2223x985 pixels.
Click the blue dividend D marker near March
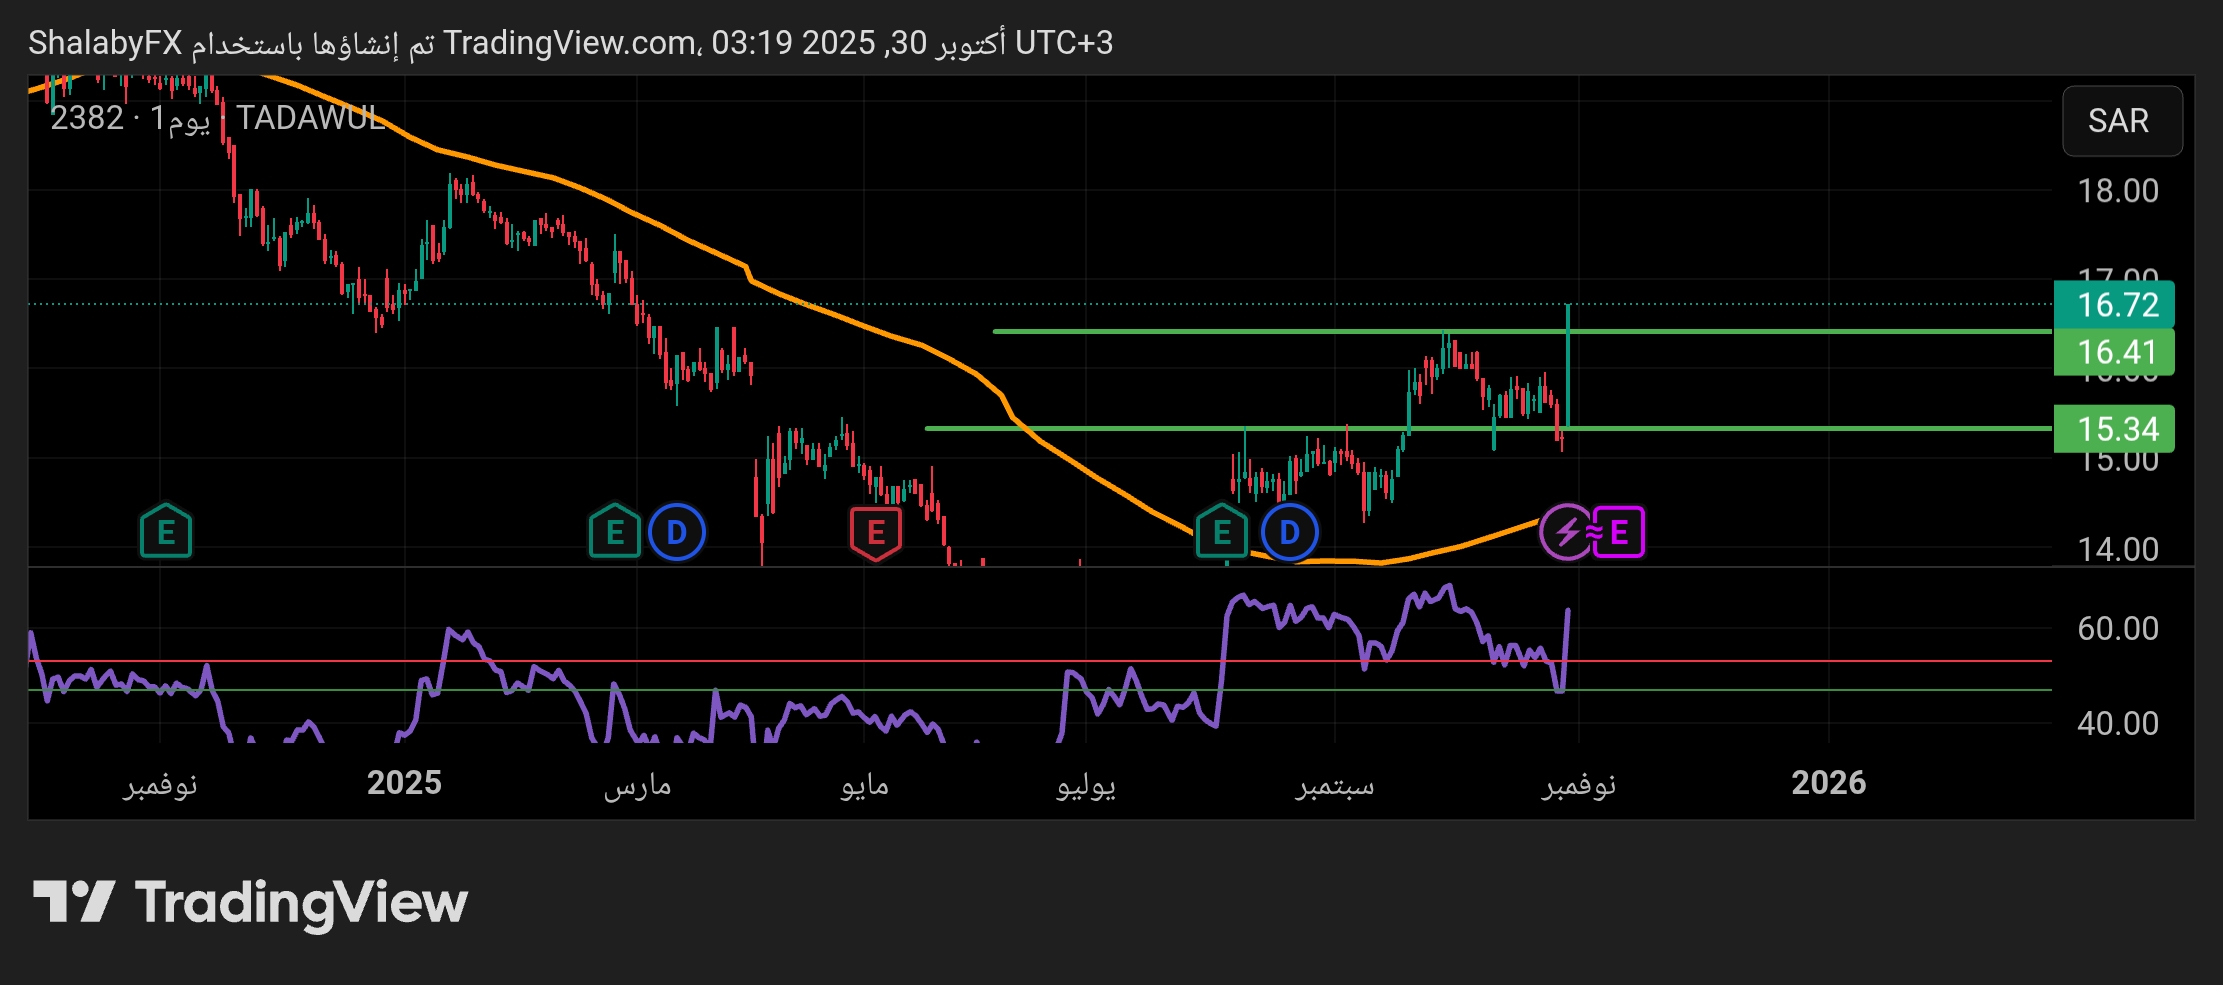click(x=677, y=532)
